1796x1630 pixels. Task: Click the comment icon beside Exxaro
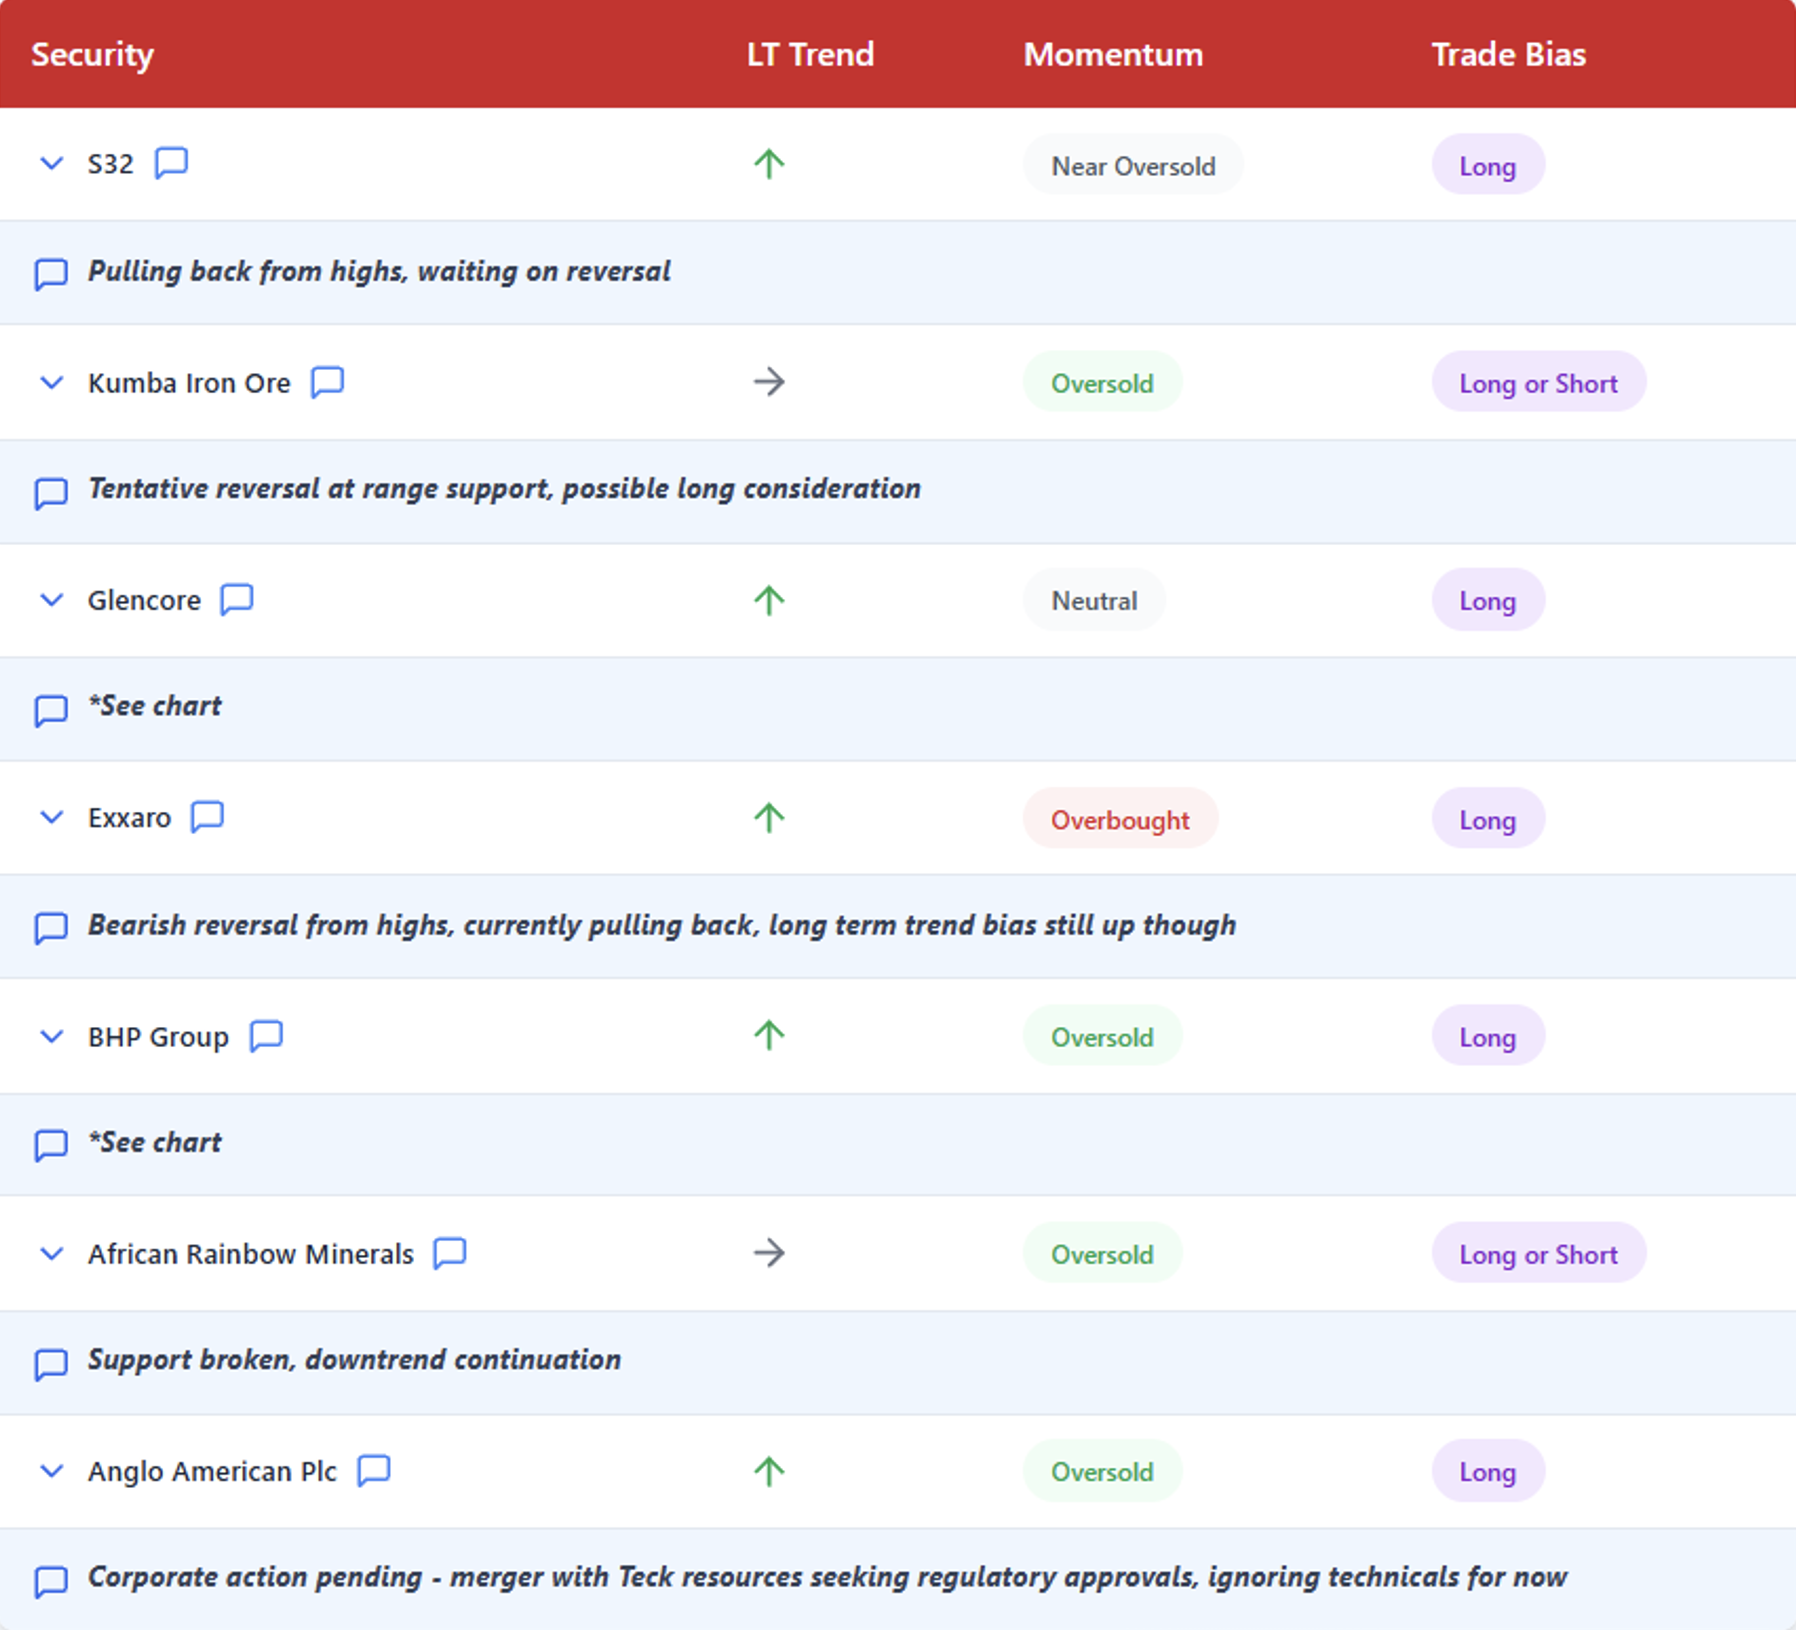(207, 817)
